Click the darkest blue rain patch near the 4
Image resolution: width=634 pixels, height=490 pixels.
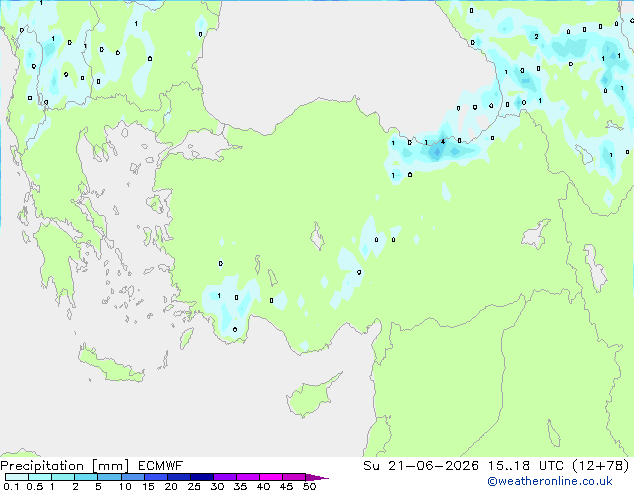[x=436, y=153]
